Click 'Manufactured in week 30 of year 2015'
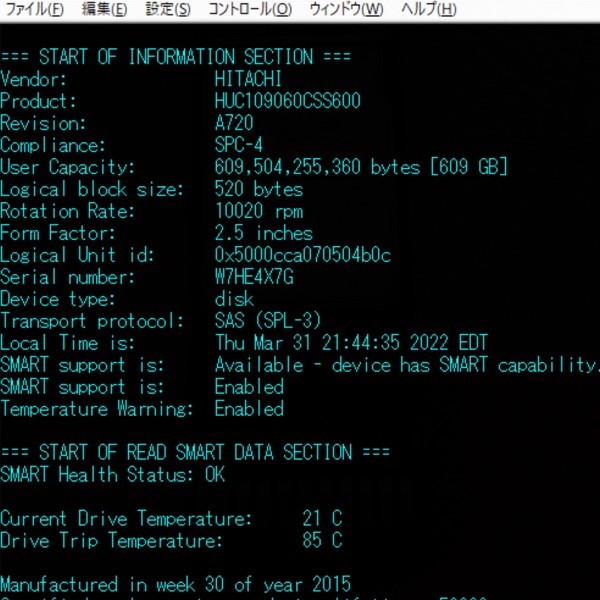600x600 pixels. (x=176, y=585)
